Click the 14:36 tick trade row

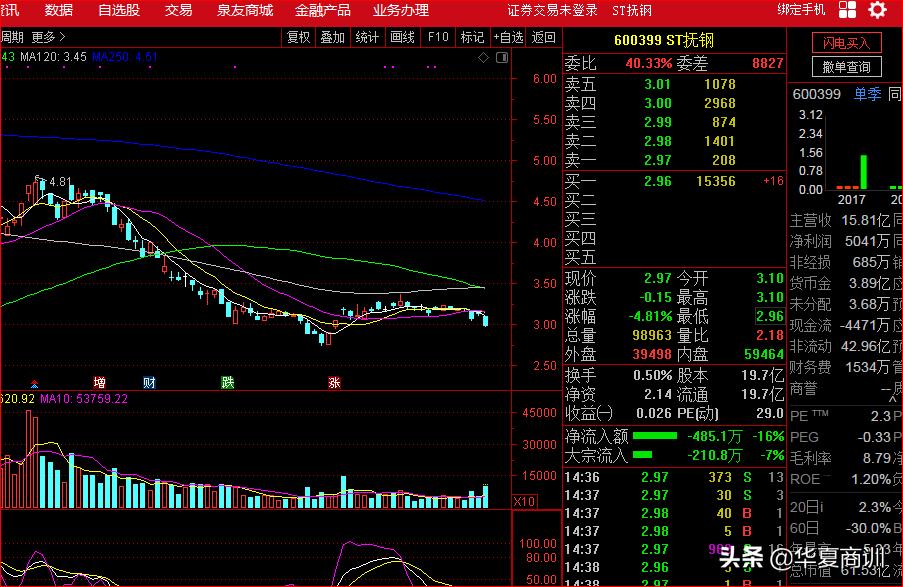point(674,477)
